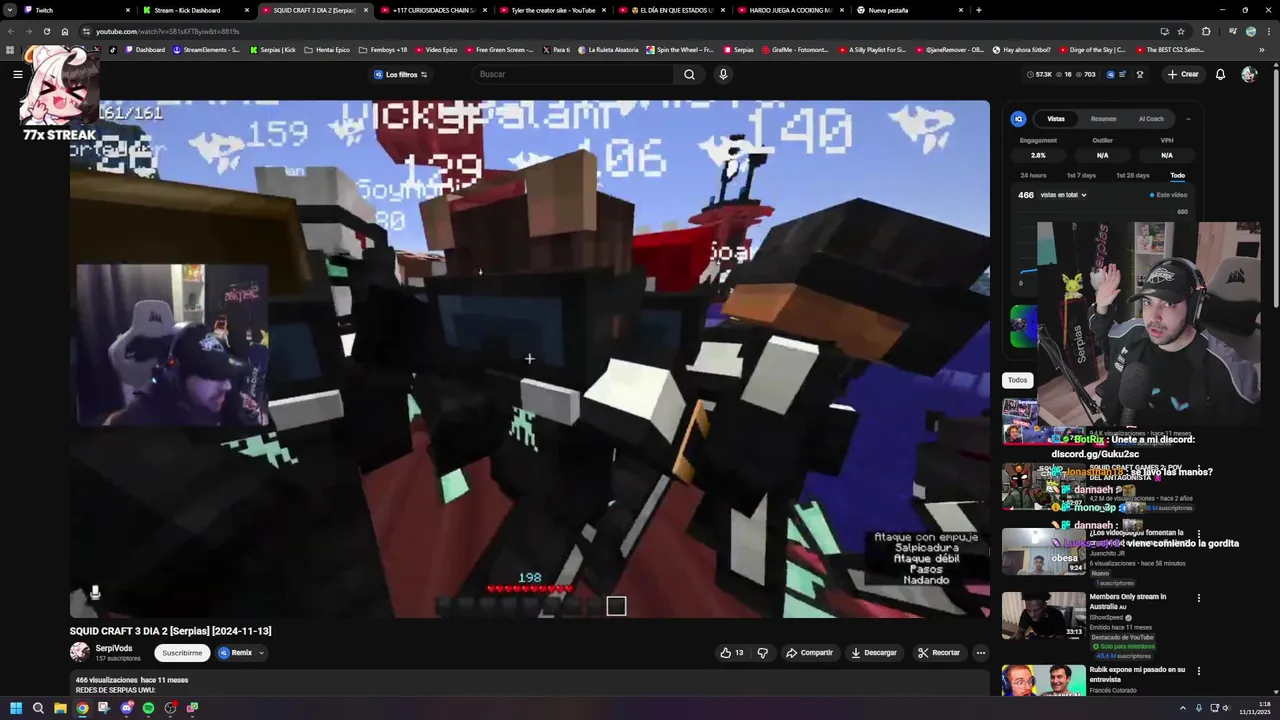Switch to the AI Coach tab
1280x720 pixels.
1151,119
